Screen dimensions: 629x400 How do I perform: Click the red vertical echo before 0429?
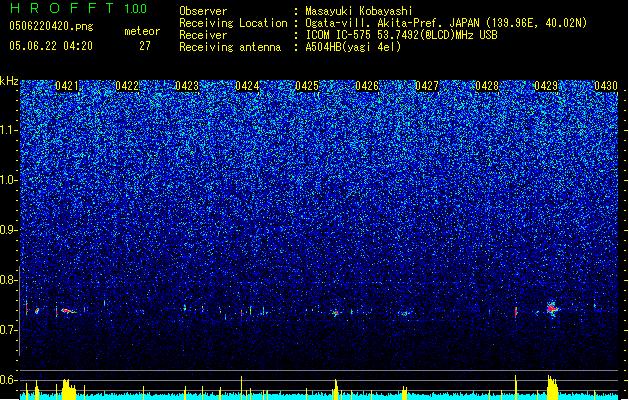tap(516, 312)
